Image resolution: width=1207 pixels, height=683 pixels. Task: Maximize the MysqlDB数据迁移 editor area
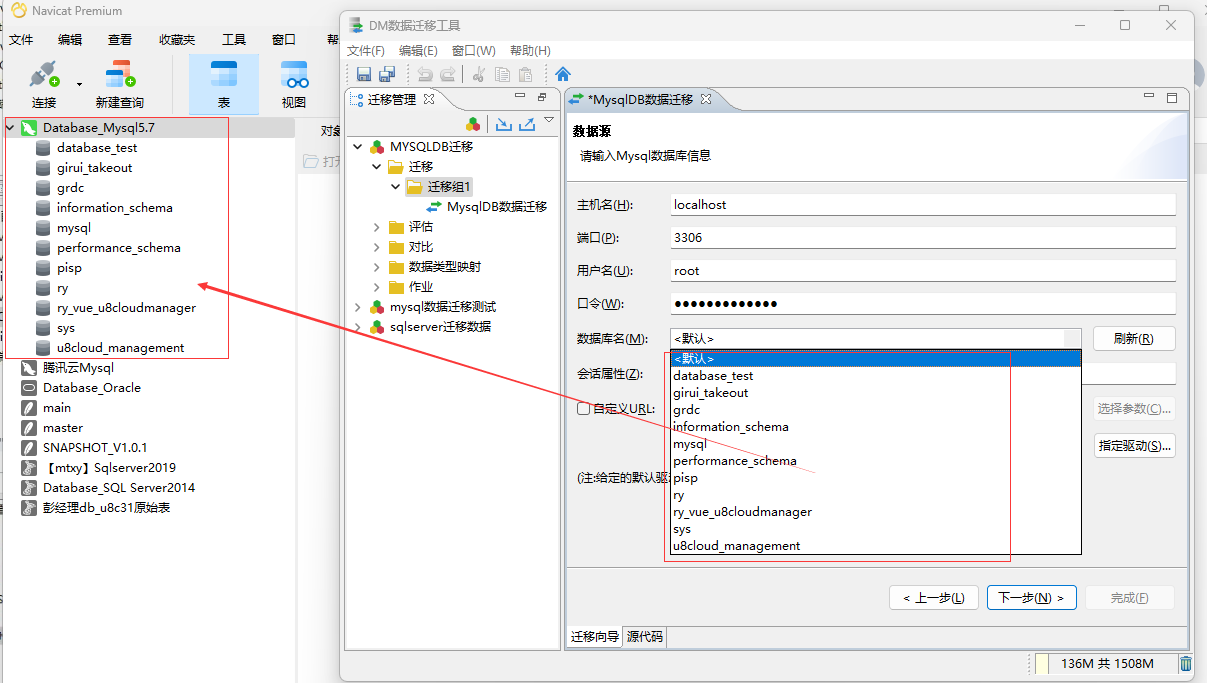pyautogui.click(x=1172, y=98)
